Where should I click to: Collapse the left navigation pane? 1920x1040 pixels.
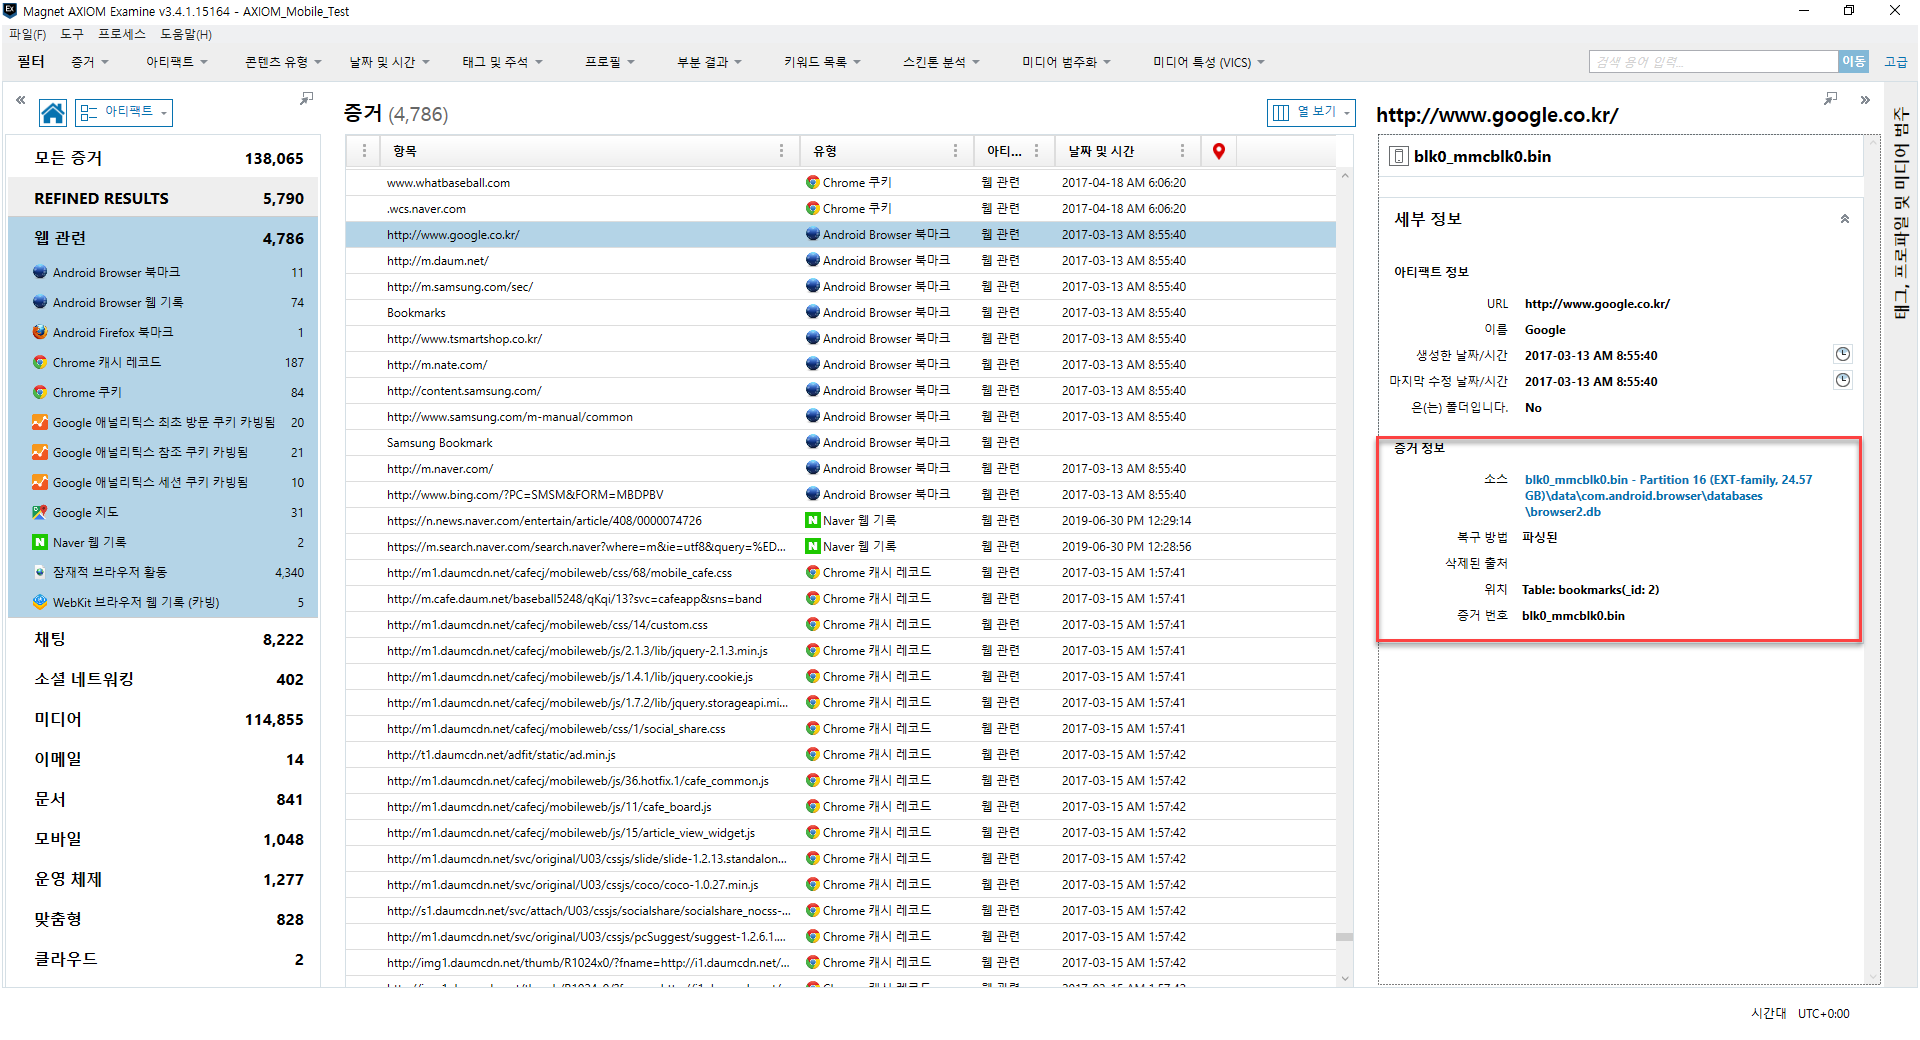coord(20,100)
